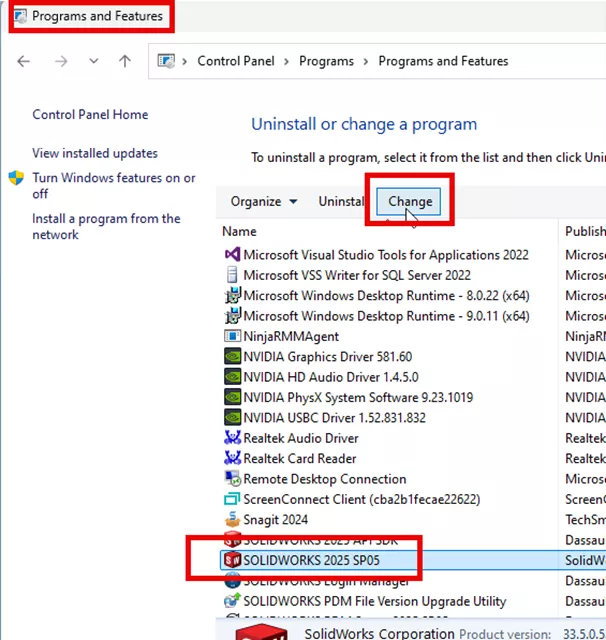Image resolution: width=606 pixels, height=640 pixels.
Task: Click the Forward navigation arrow
Action: 61,61
